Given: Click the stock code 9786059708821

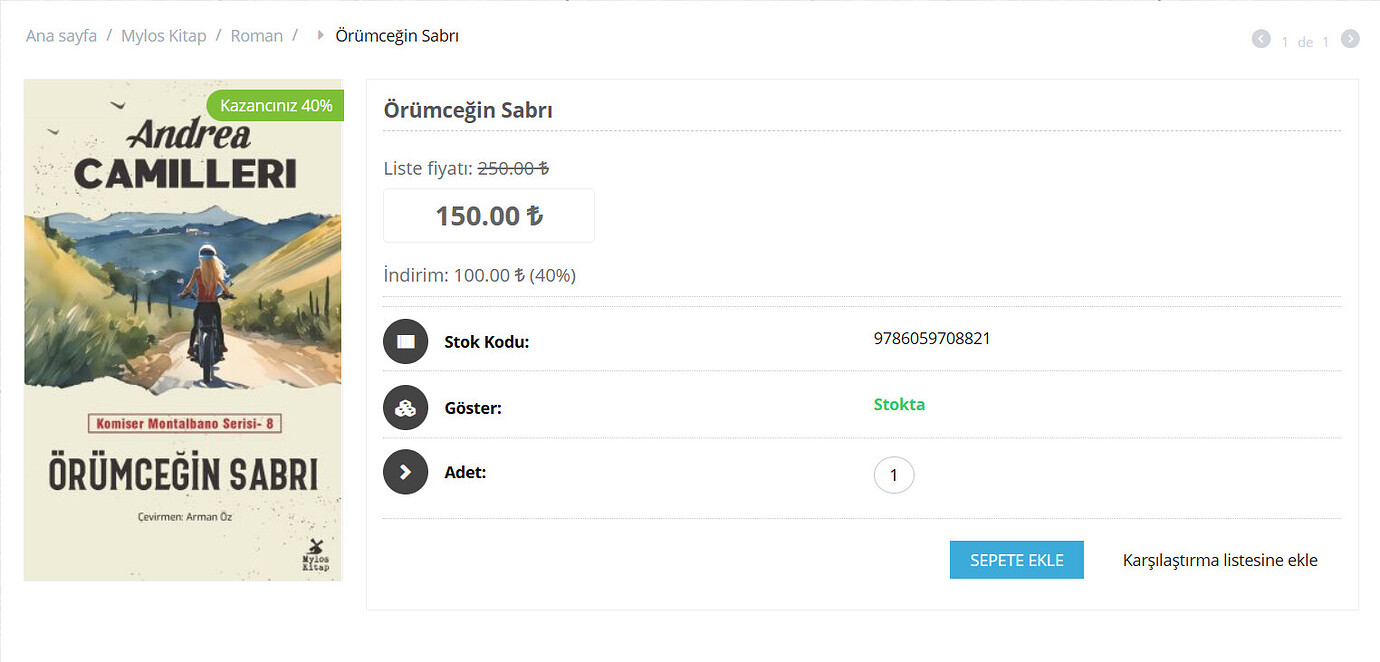Looking at the screenshot, I should [932, 338].
